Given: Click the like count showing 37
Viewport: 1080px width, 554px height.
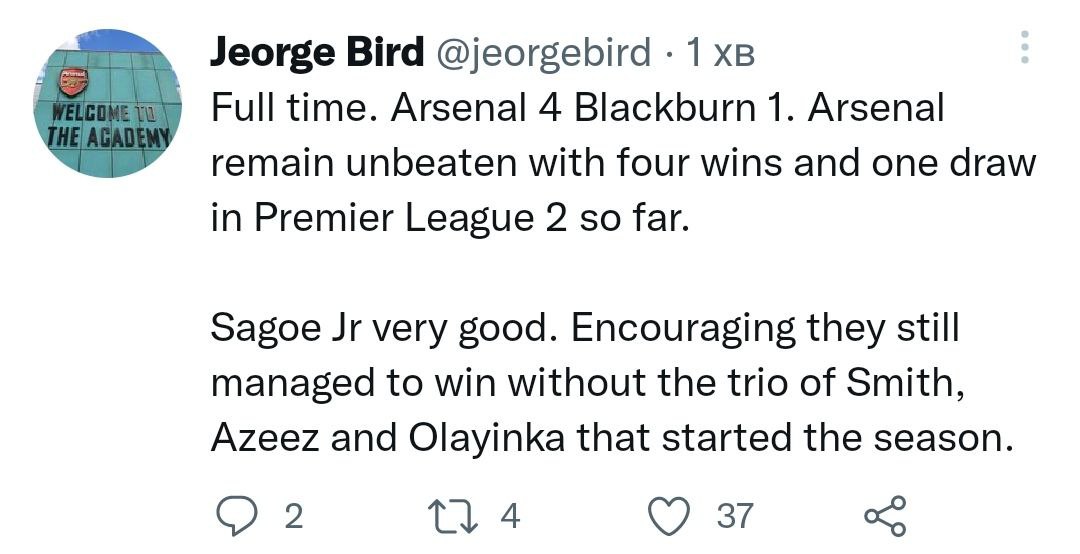Looking at the screenshot, I should [x=735, y=516].
